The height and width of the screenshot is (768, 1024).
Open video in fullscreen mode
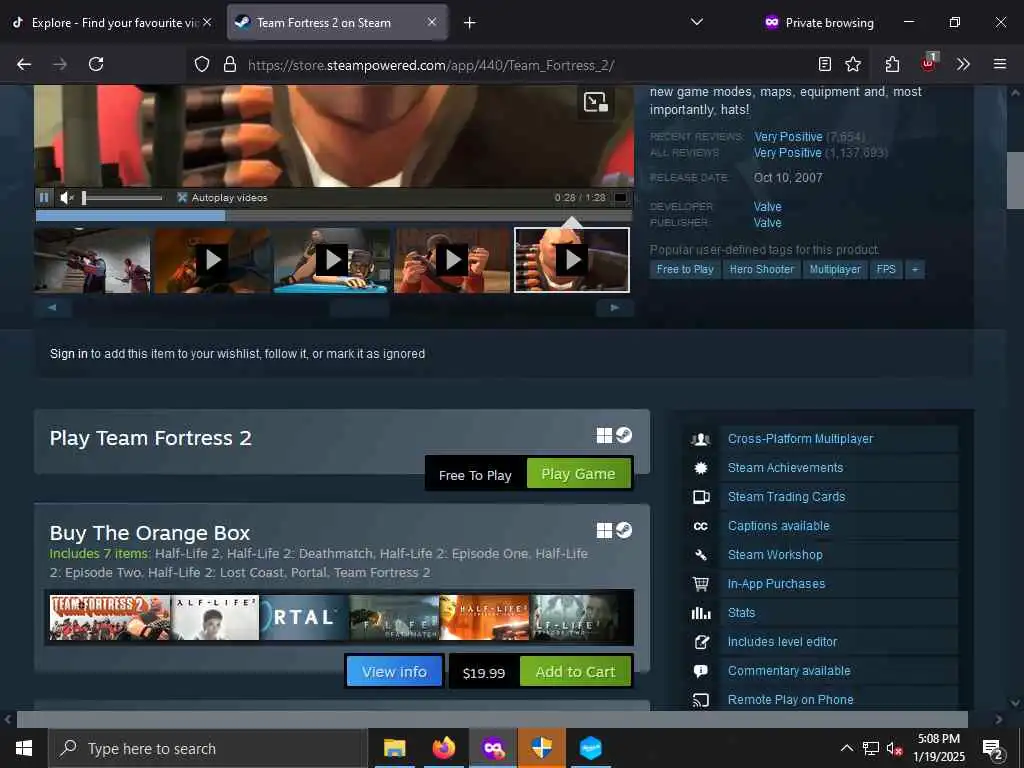click(620, 197)
